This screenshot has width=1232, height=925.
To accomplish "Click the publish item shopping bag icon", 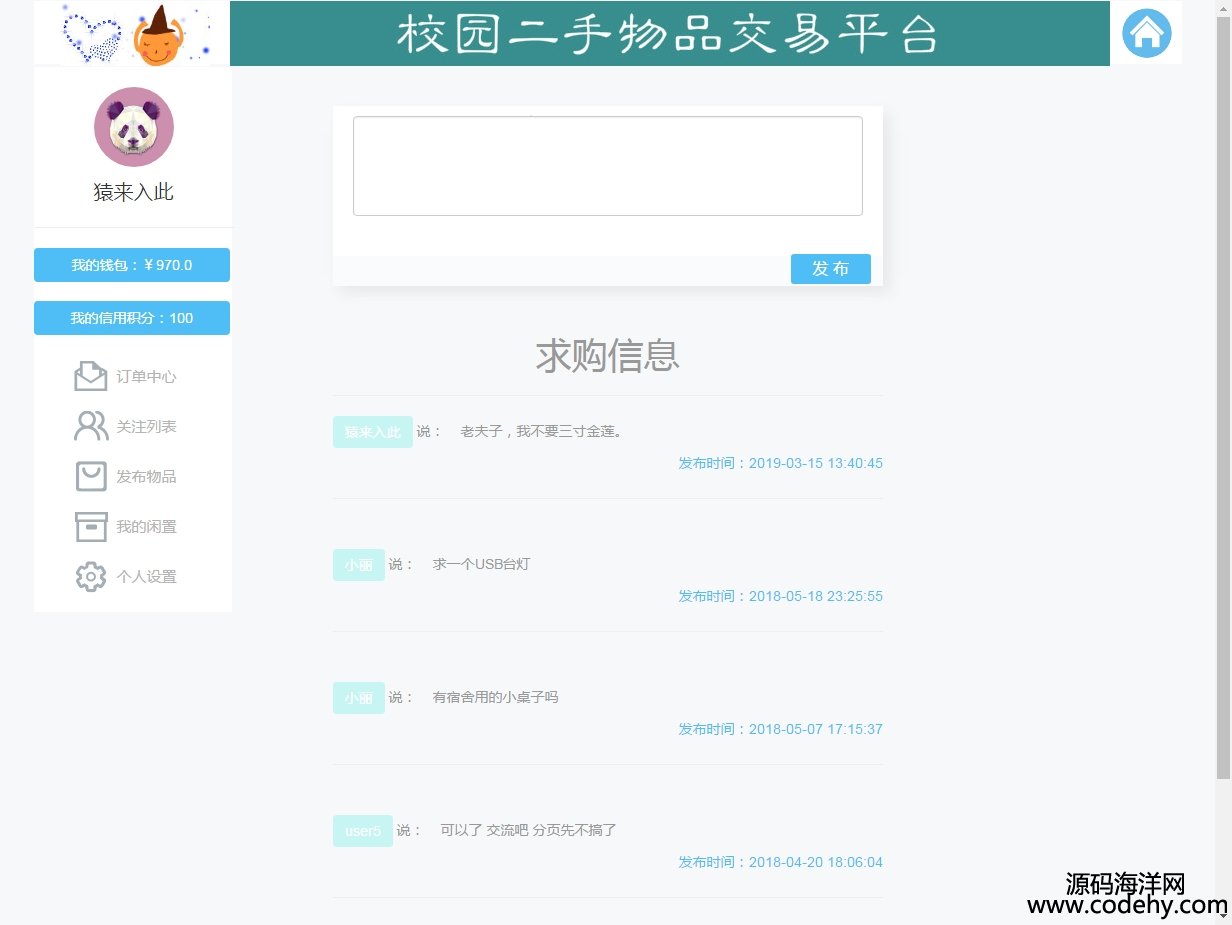I will coord(91,476).
